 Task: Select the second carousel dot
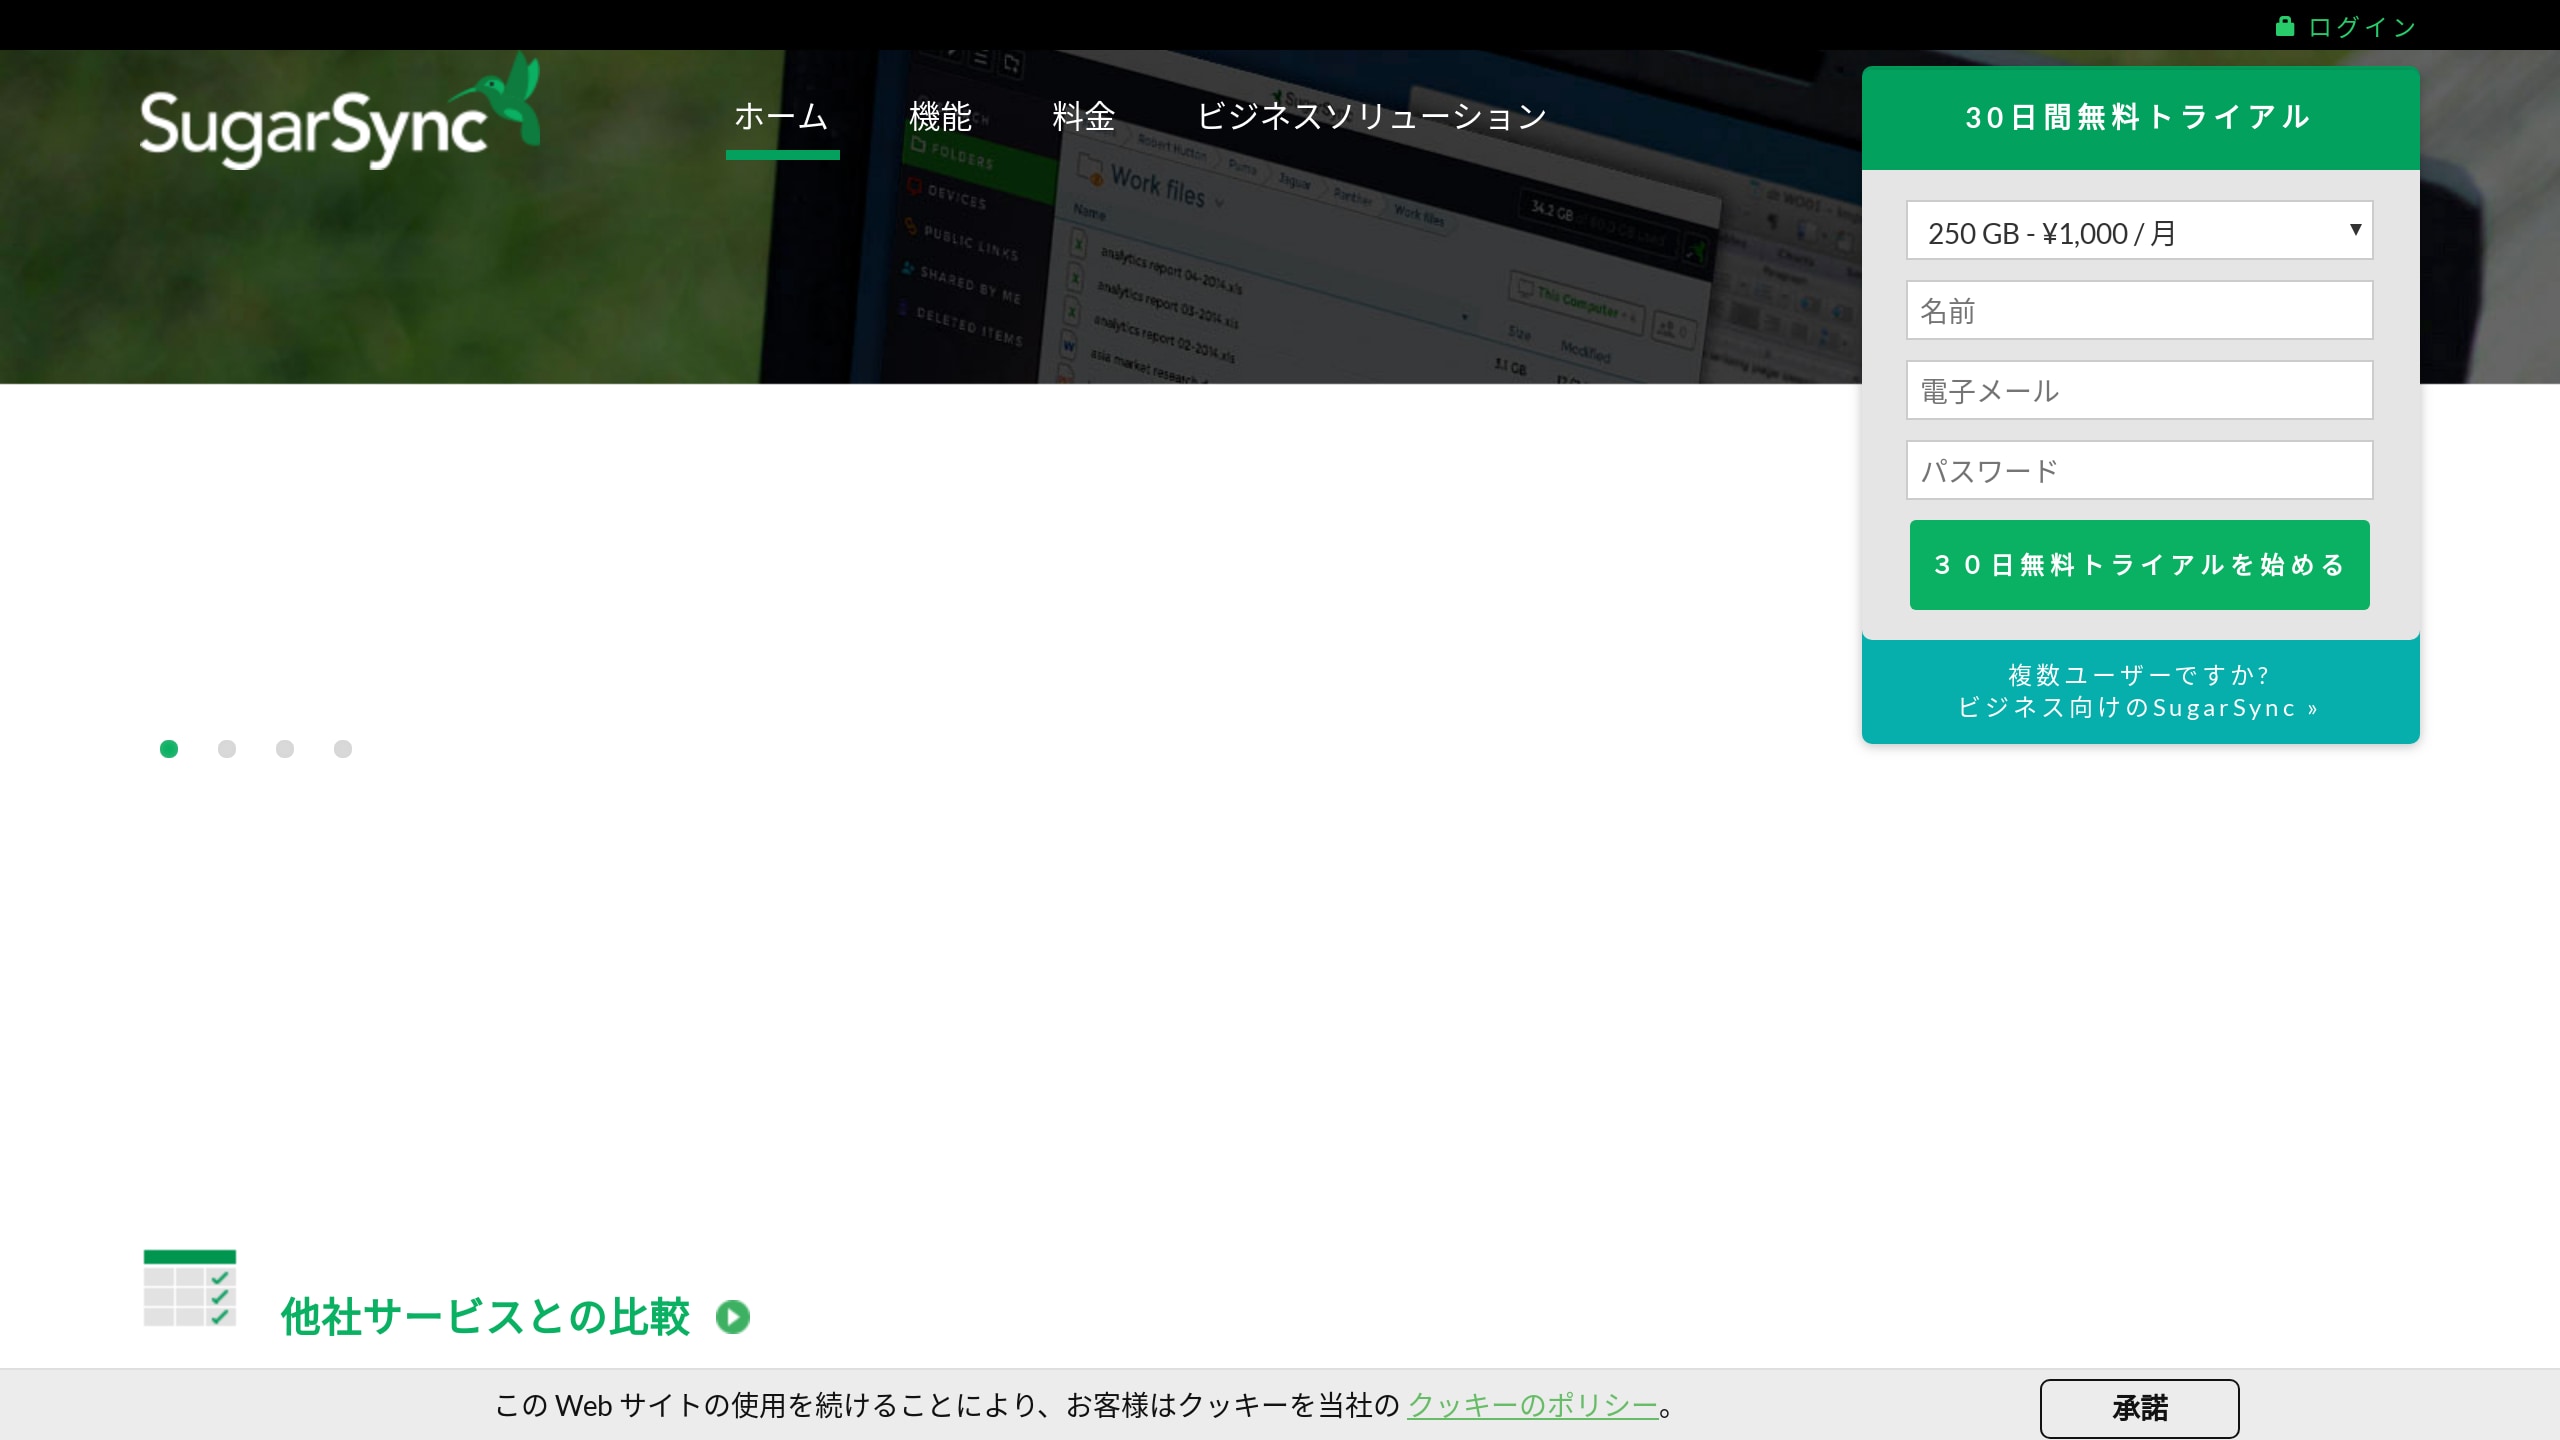click(227, 749)
